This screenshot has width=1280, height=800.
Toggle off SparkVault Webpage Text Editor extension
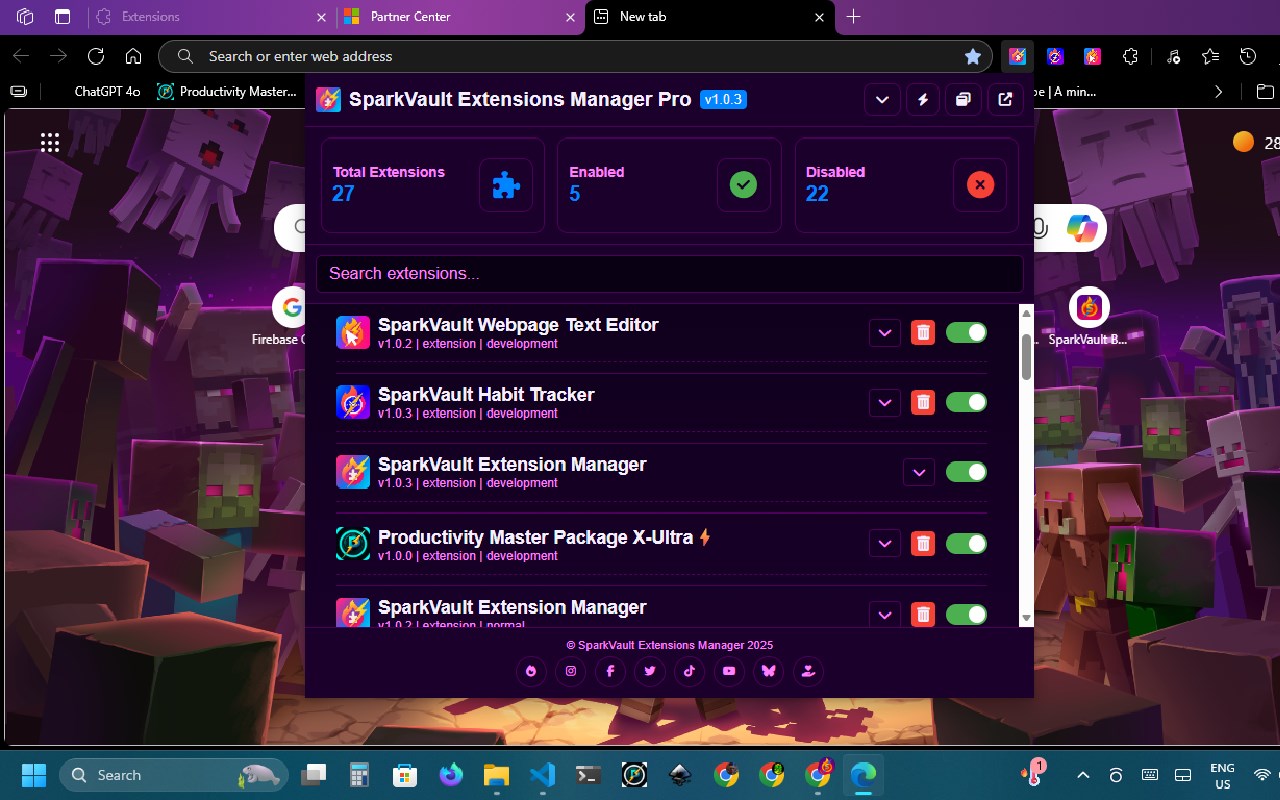pyautogui.click(x=966, y=333)
